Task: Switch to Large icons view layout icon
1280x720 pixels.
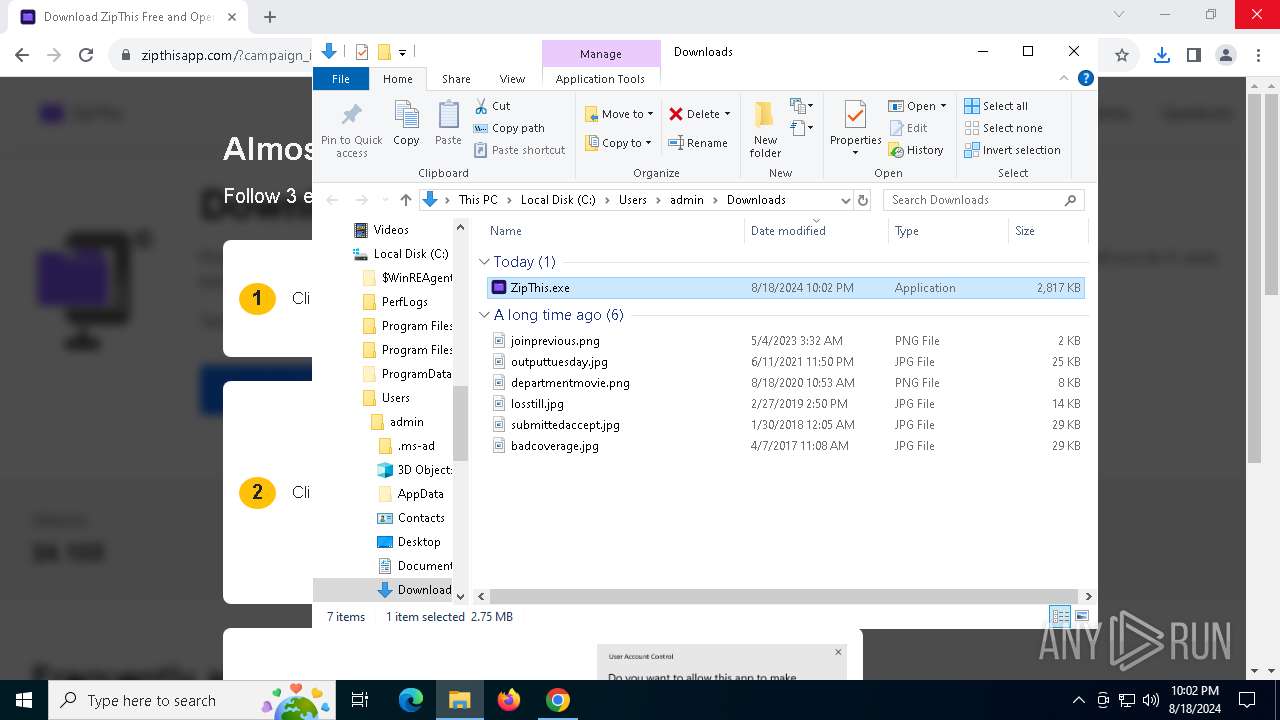Action: (x=1081, y=617)
